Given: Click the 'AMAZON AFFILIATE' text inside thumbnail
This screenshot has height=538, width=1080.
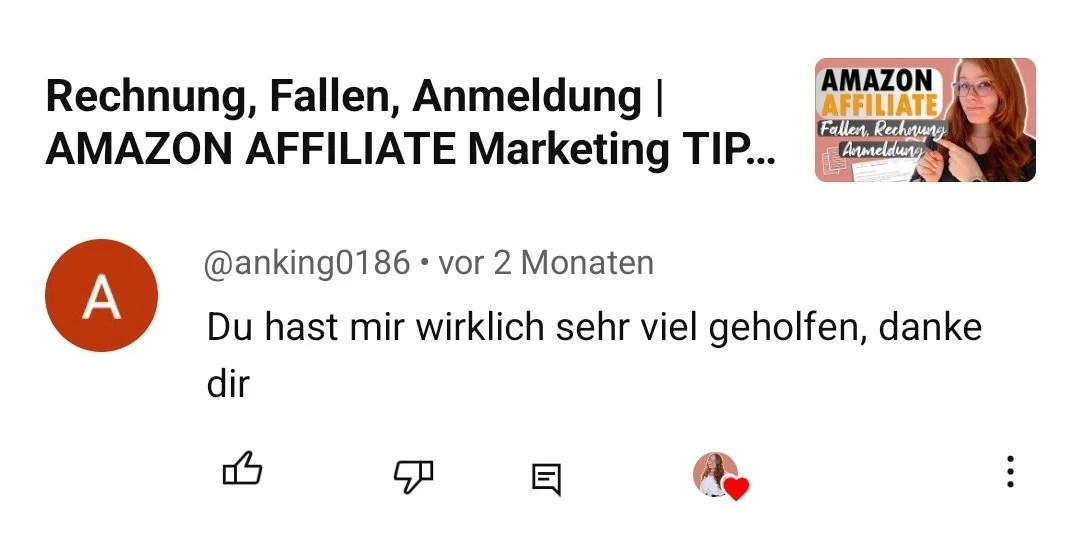Looking at the screenshot, I should coord(880,93).
